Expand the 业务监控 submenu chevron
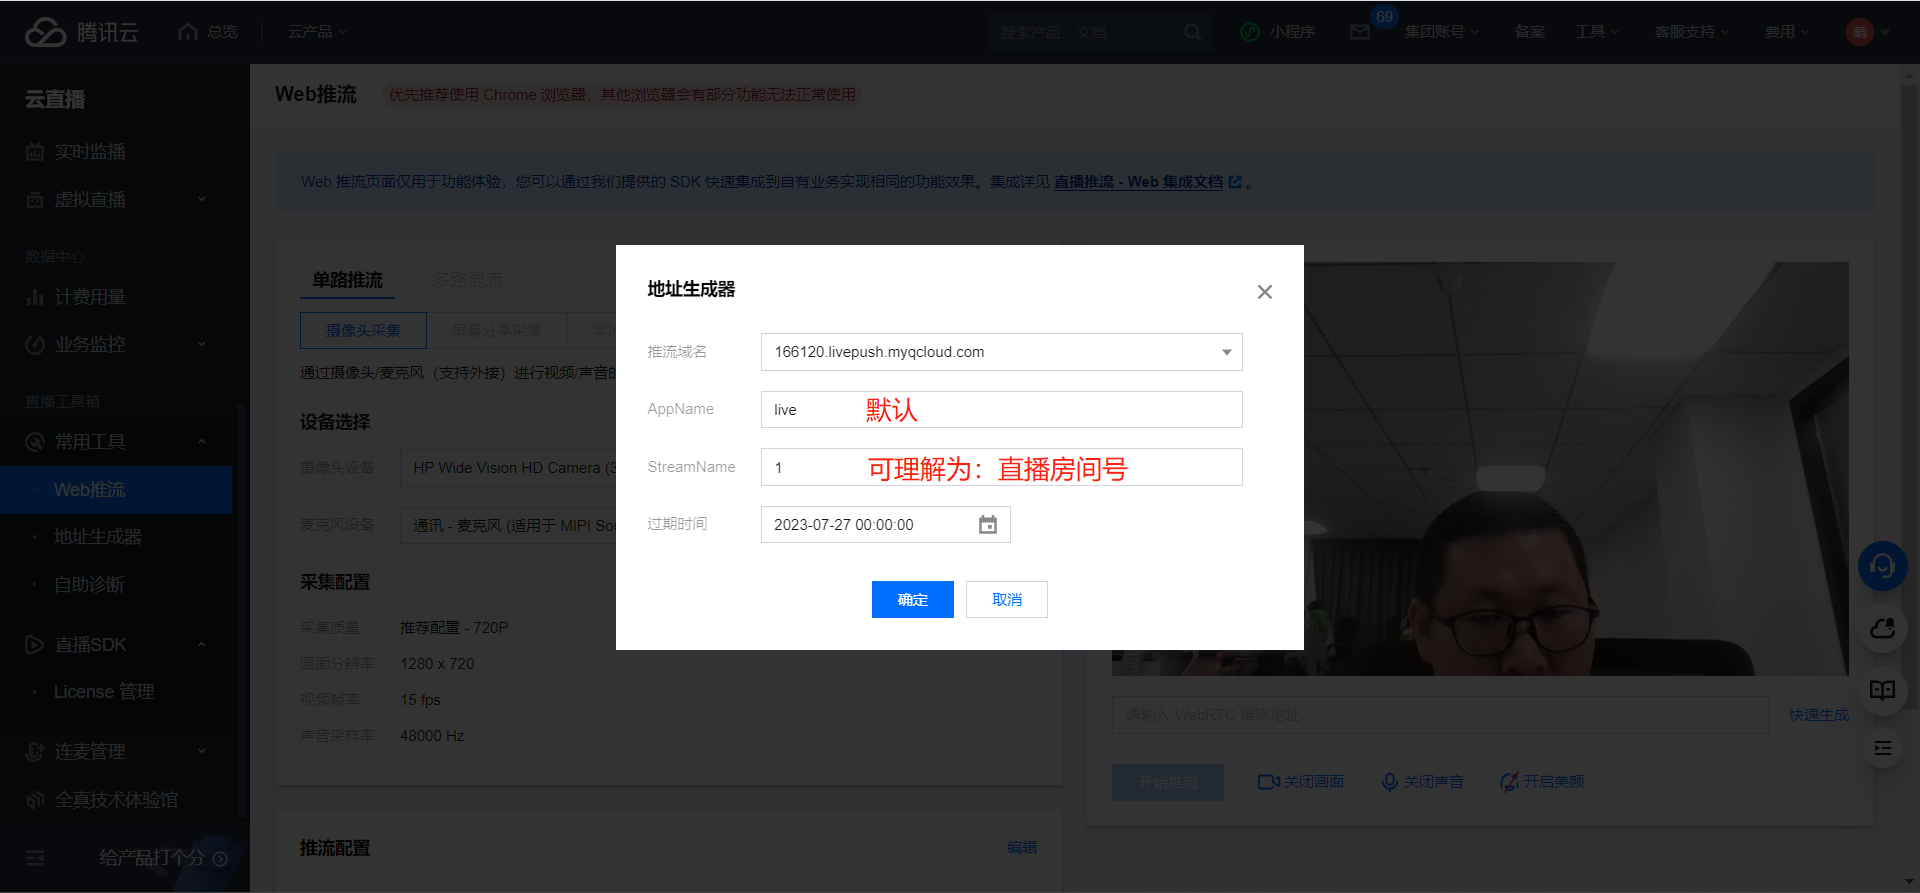This screenshot has width=1920, height=893. 202,345
